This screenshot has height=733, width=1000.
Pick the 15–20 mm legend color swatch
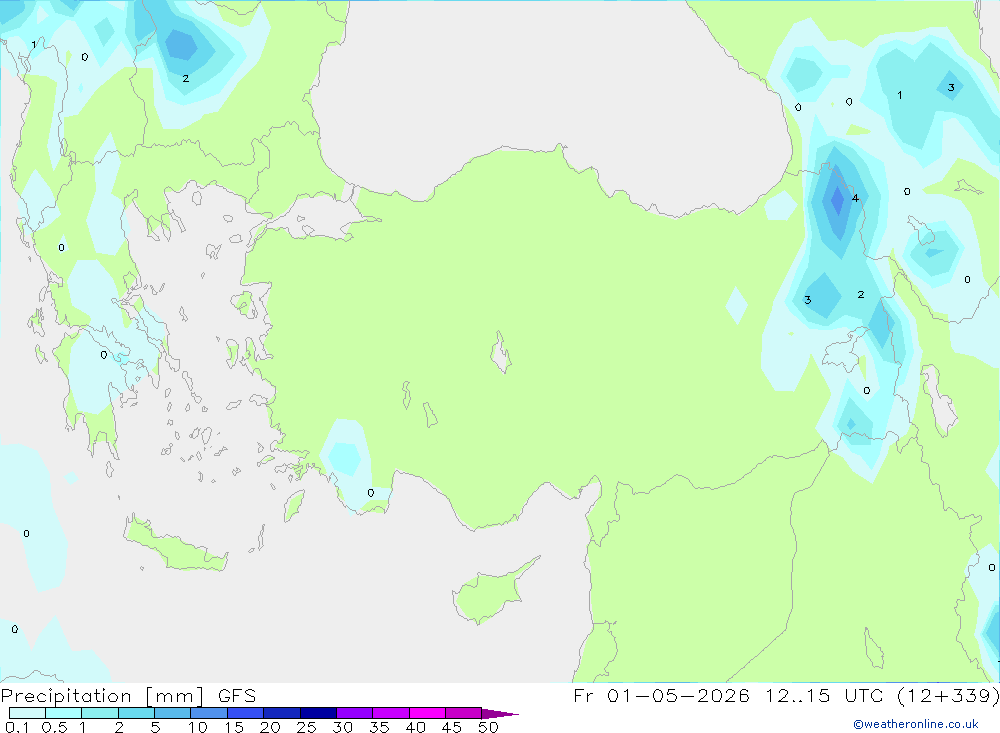click(x=245, y=713)
